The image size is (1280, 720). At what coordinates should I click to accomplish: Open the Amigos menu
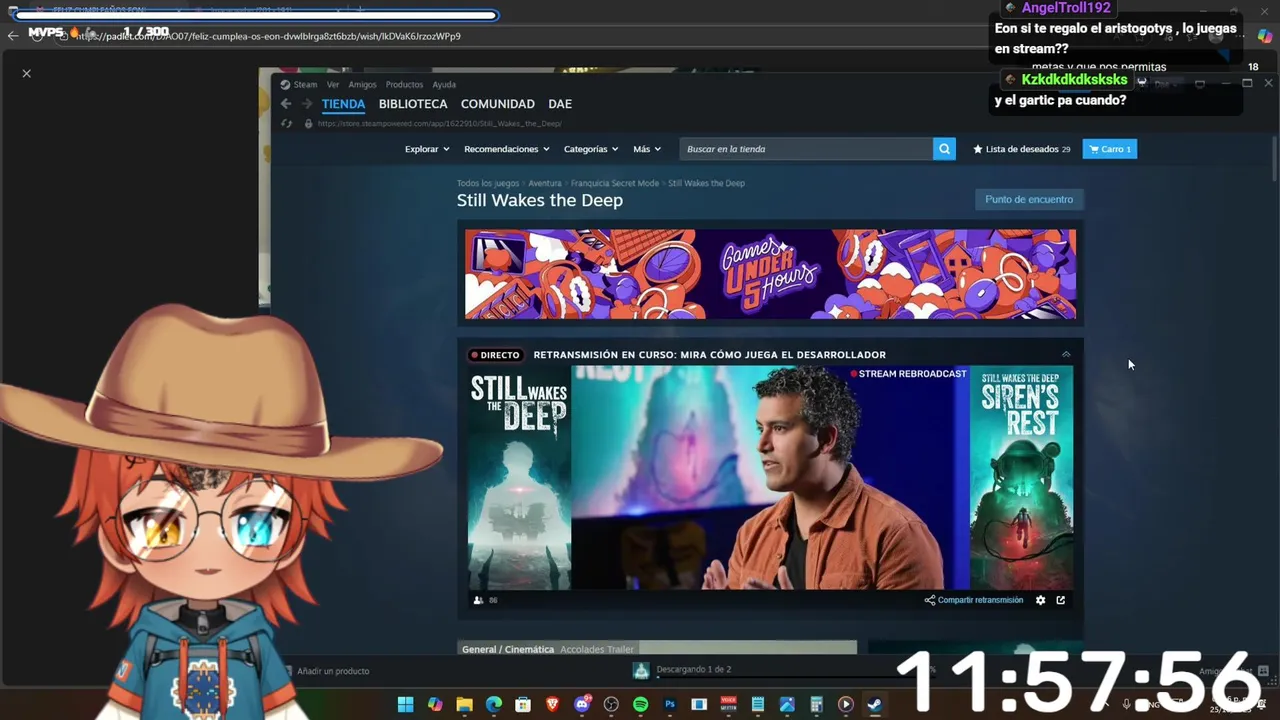[x=362, y=85]
